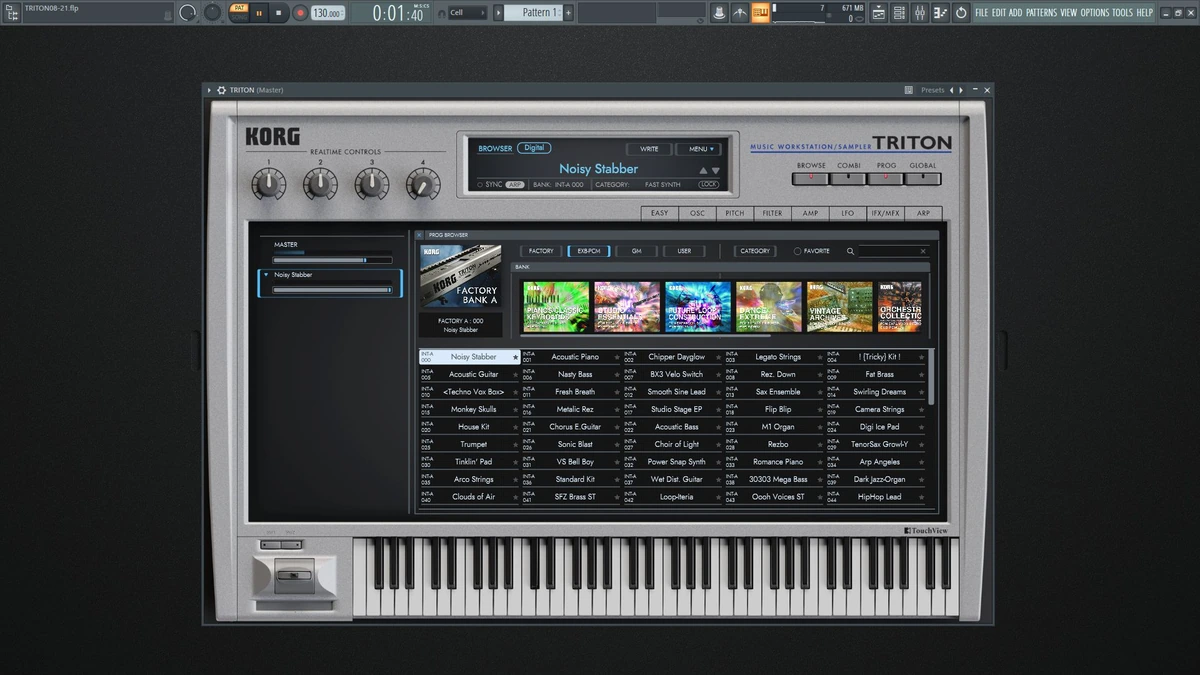Switch to the IFX/MFX tab
This screenshot has width=1200, height=675.
(x=884, y=213)
